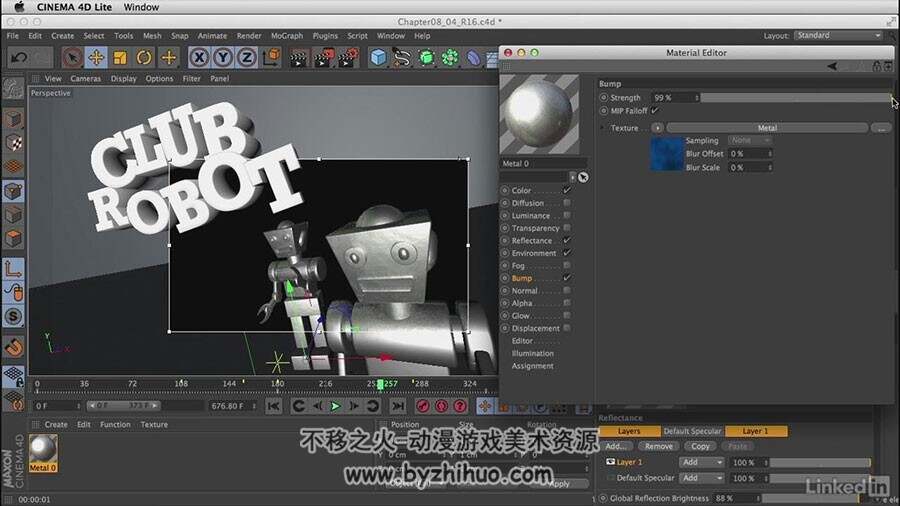Screen dimensions: 900x506
Task: Click the spline pen tool icon
Action: click(x=402, y=57)
